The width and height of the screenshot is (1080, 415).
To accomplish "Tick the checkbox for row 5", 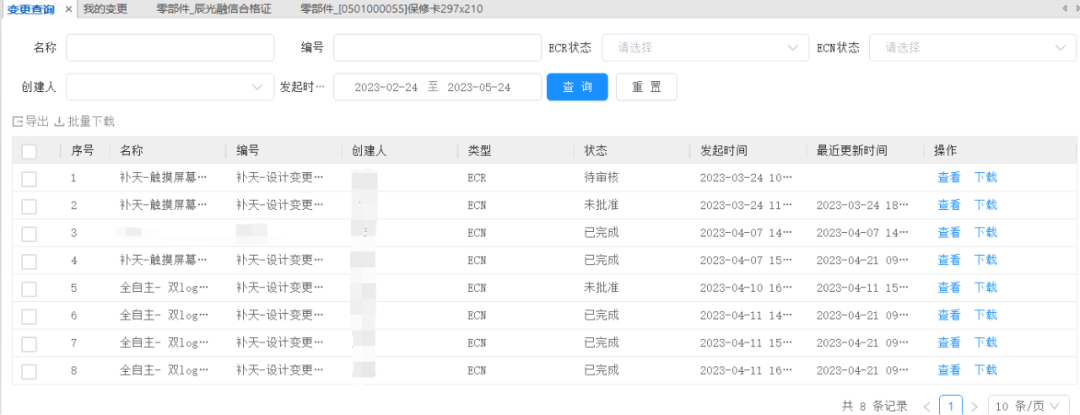I will tap(29, 288).
